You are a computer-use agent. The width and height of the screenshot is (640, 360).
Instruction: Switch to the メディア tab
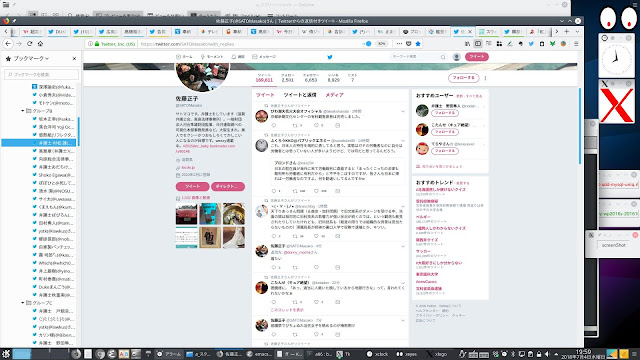point(334,95)
